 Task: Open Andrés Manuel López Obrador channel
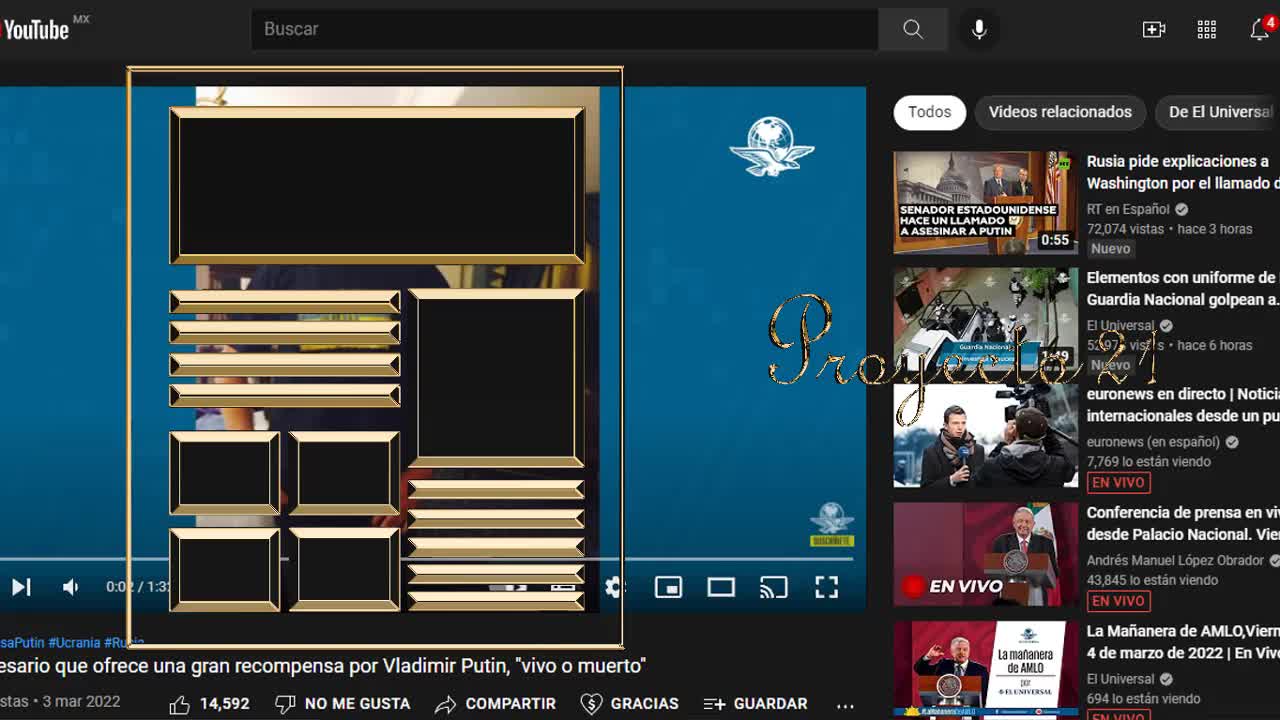[x=1175, y=561]
